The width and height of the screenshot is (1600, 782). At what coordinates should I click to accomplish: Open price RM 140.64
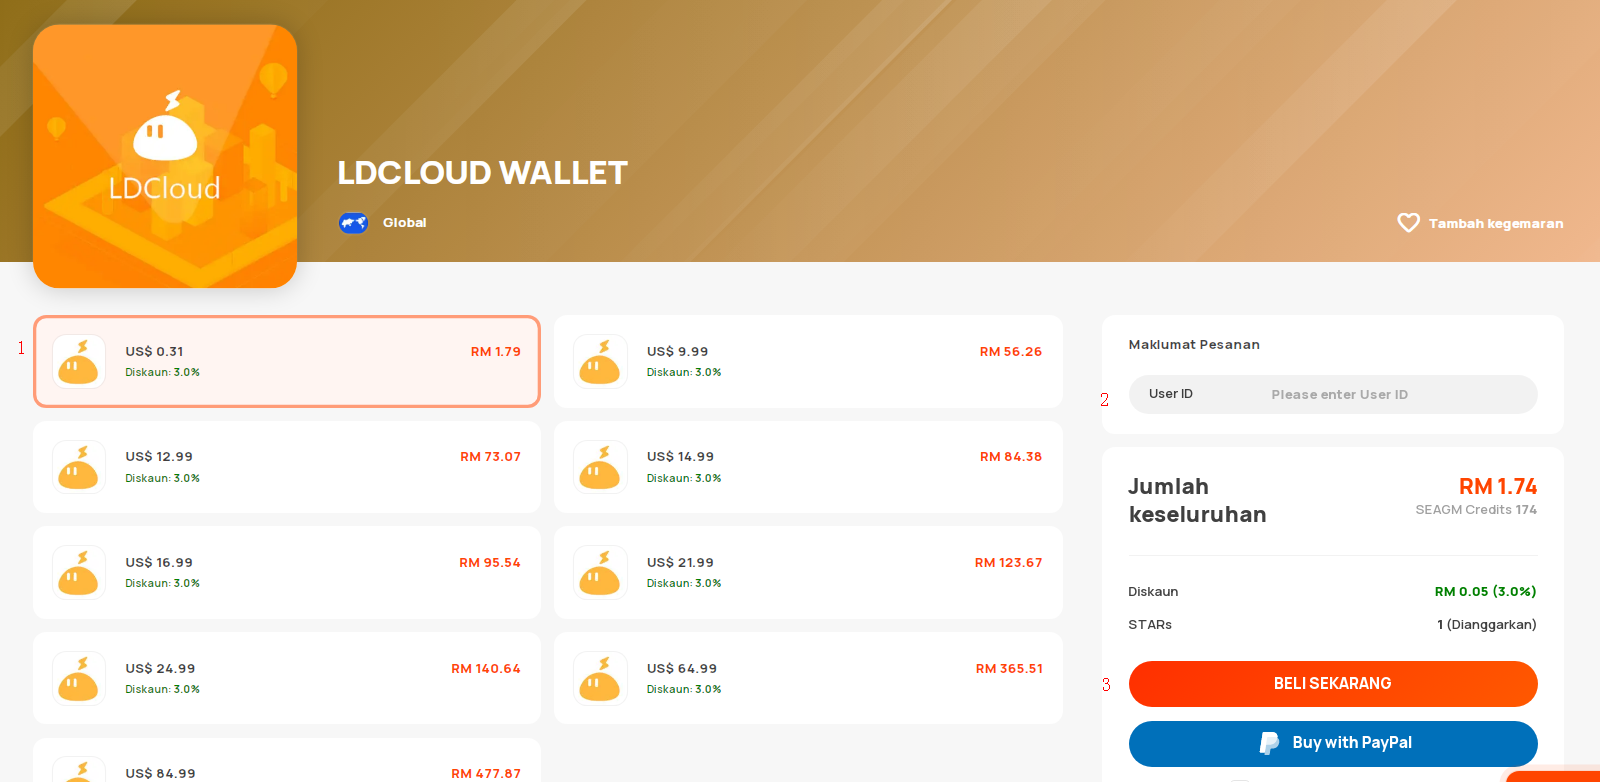tap(486, 669)
